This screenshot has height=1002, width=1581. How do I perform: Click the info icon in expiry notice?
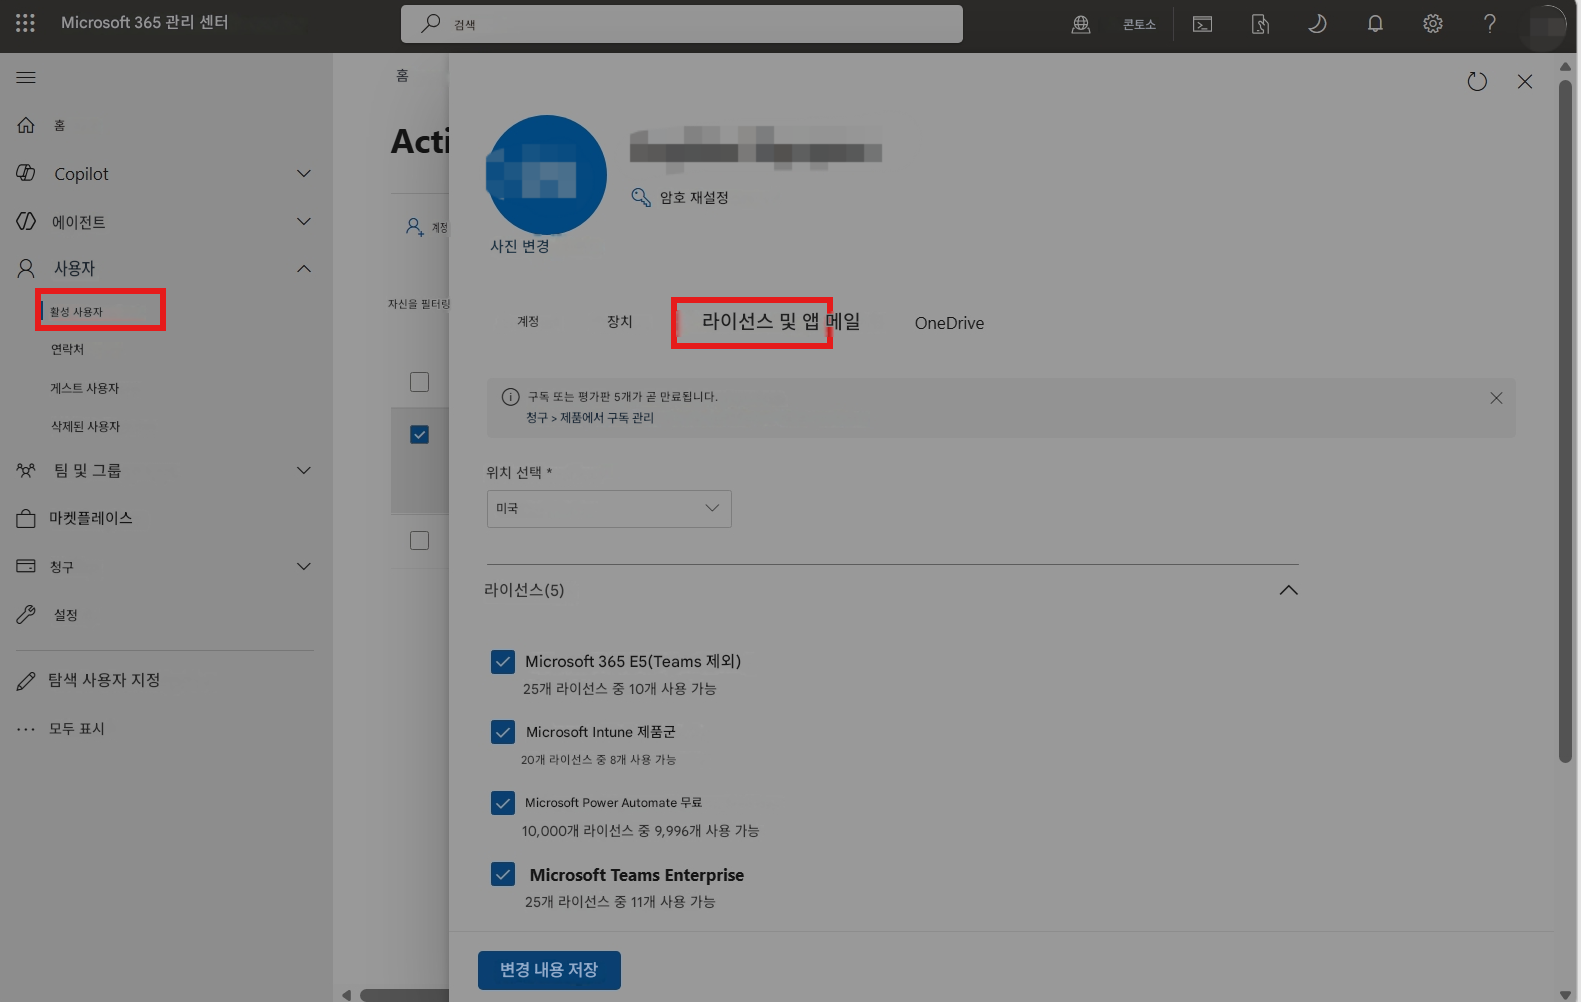coord(510,397)
